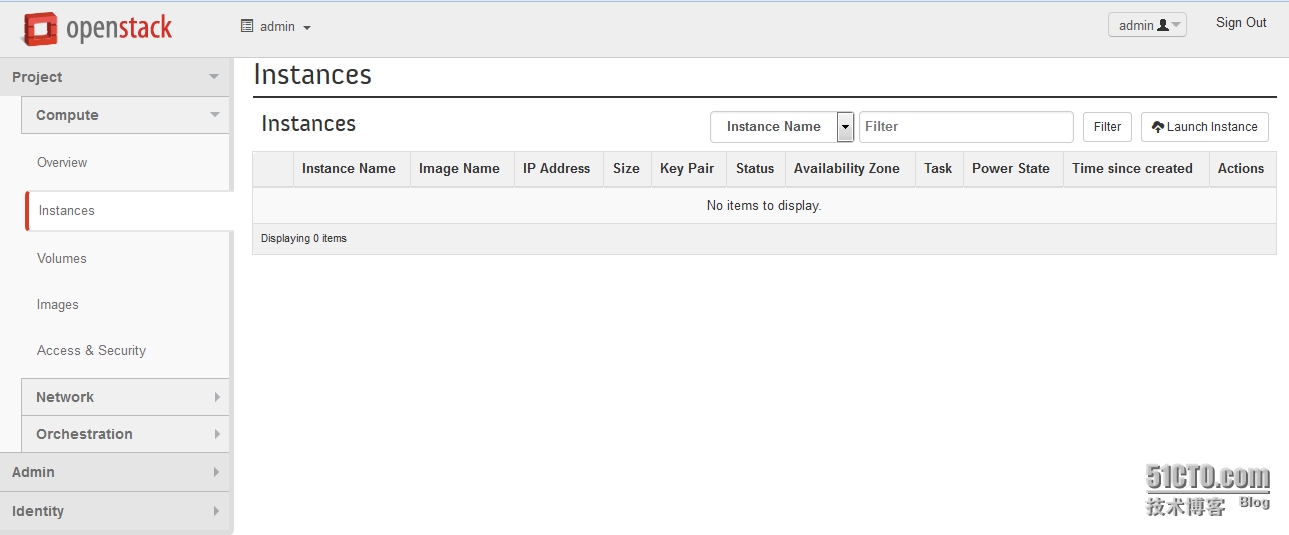This screenshot has height=535, width=1289.
Task: Sort by Power State column header
Action: [x=1011, y=168]
